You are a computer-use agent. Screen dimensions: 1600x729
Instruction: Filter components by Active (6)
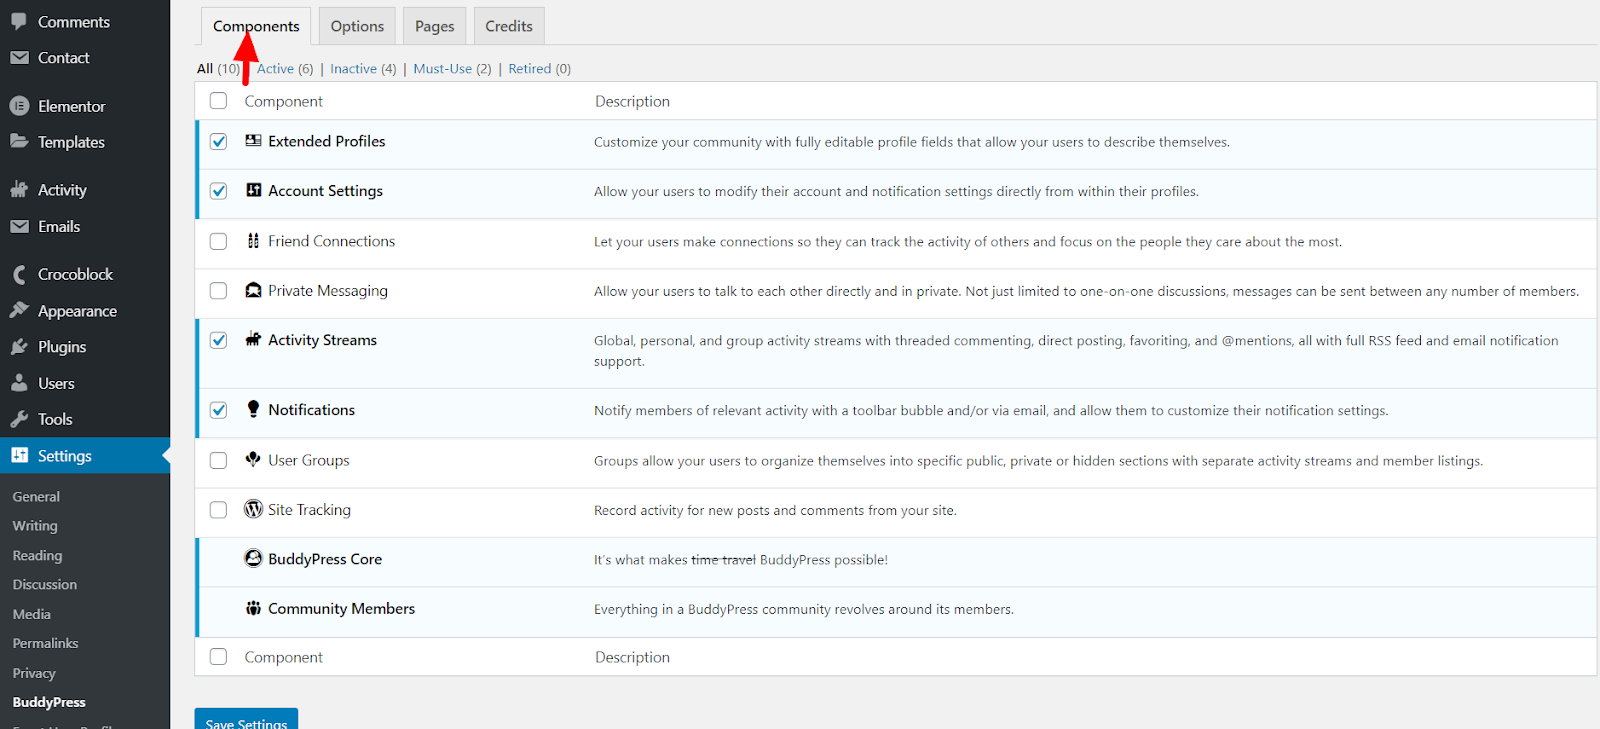pyautogui.click(x=285, y=69)
